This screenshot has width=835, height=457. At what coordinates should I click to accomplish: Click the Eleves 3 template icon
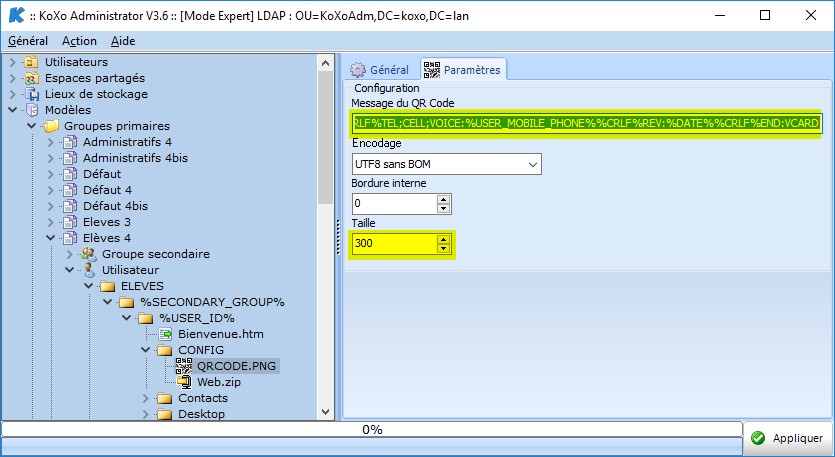coord(70,222)
